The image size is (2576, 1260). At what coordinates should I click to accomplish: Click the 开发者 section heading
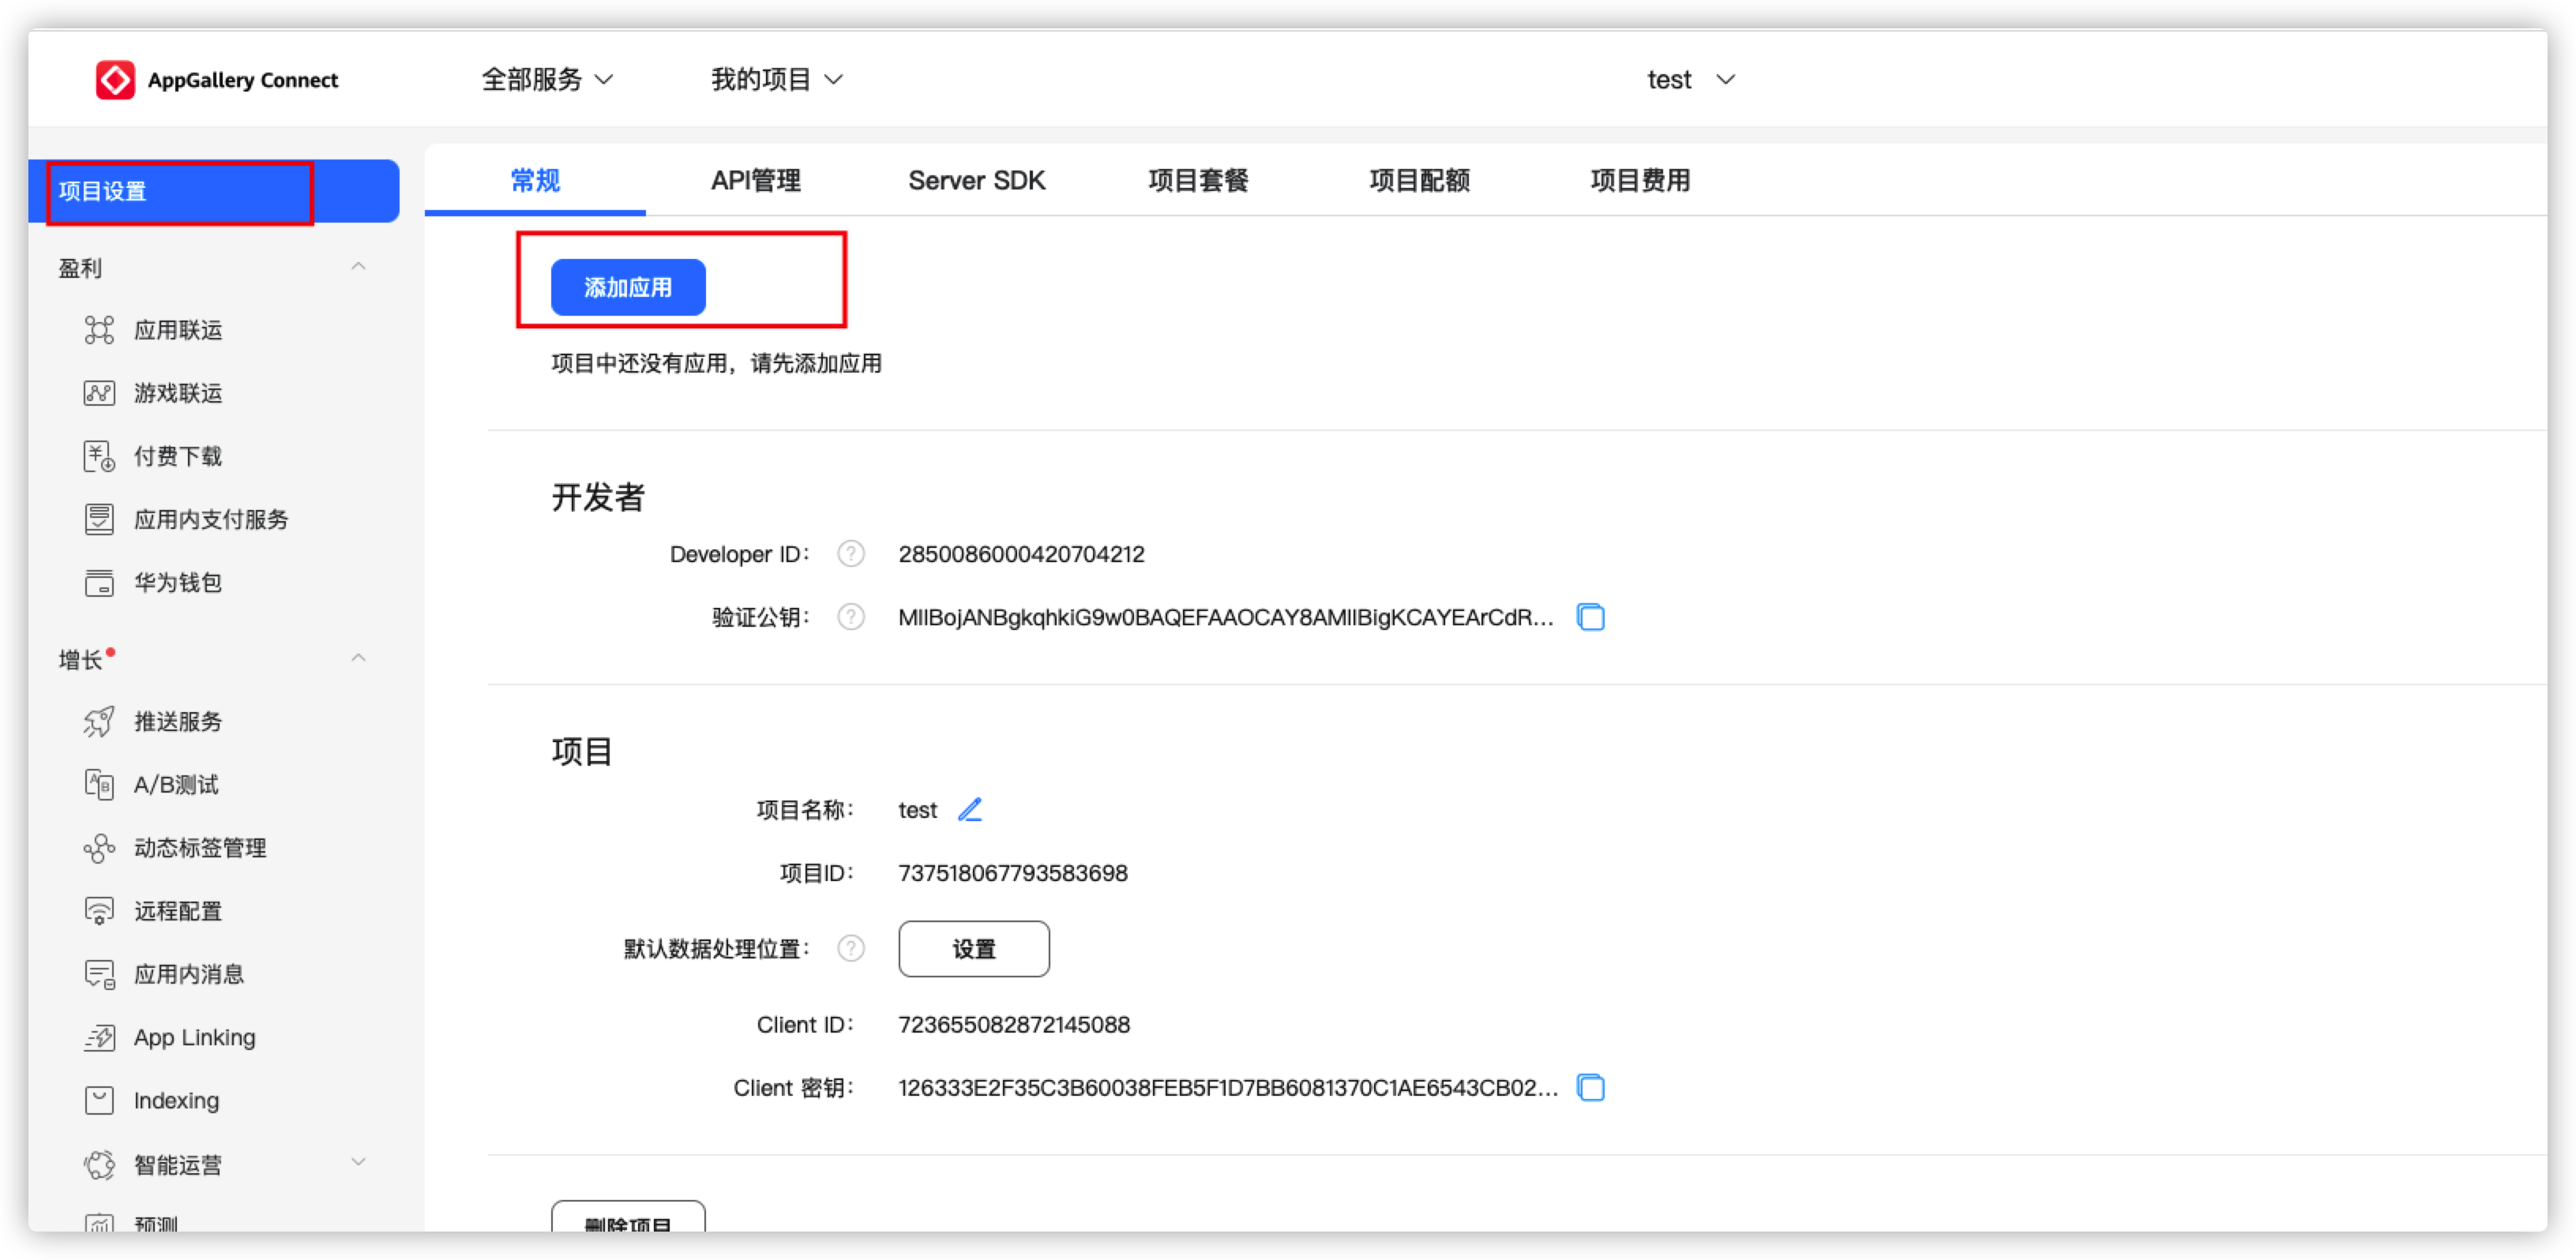598,497
